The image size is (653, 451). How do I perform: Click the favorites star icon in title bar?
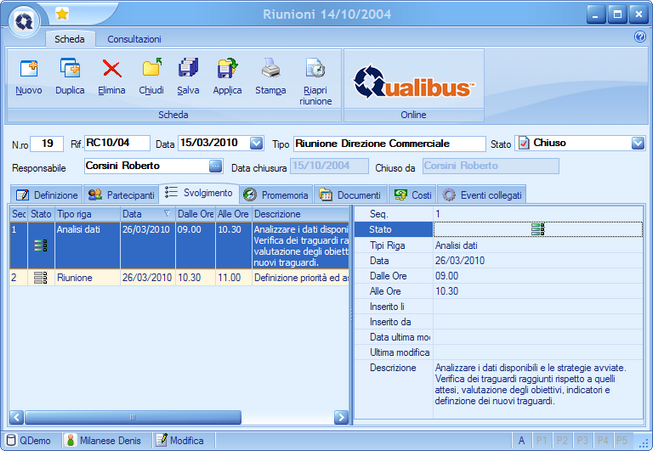pyautogui.click(x=62, y=14)
